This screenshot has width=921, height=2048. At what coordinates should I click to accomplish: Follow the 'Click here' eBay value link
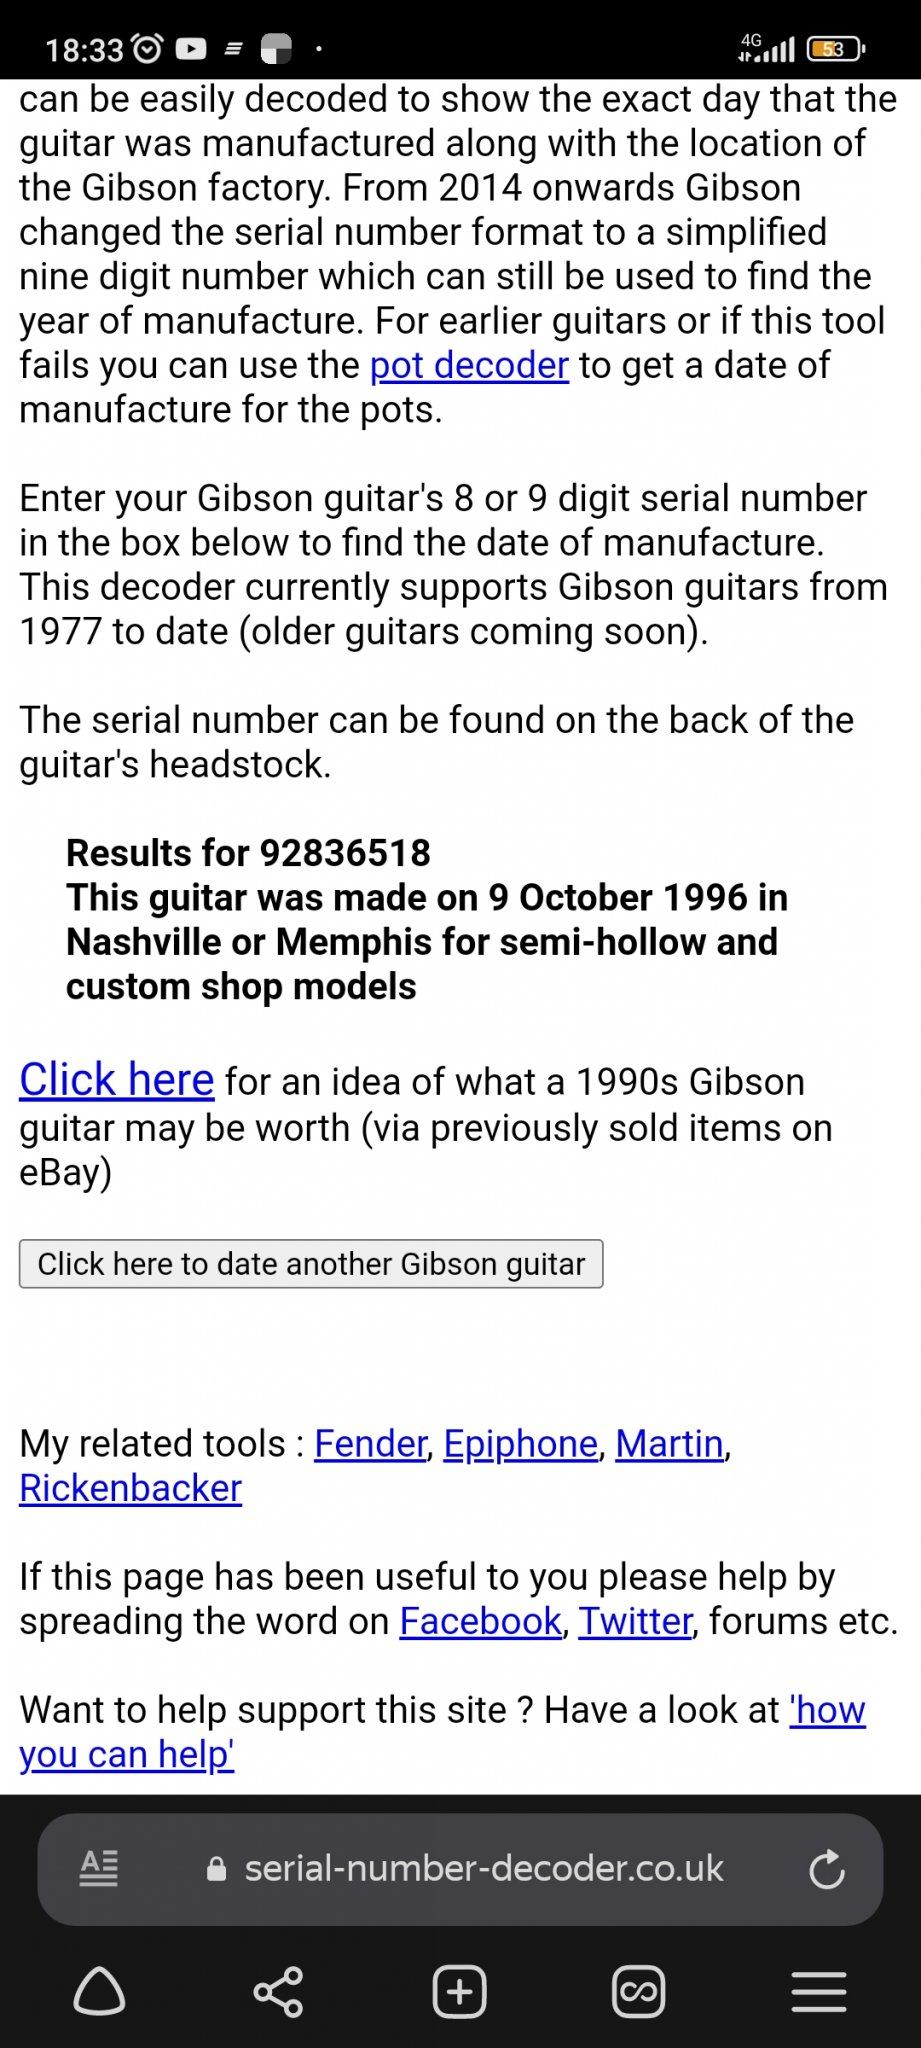pos(116,1080)
